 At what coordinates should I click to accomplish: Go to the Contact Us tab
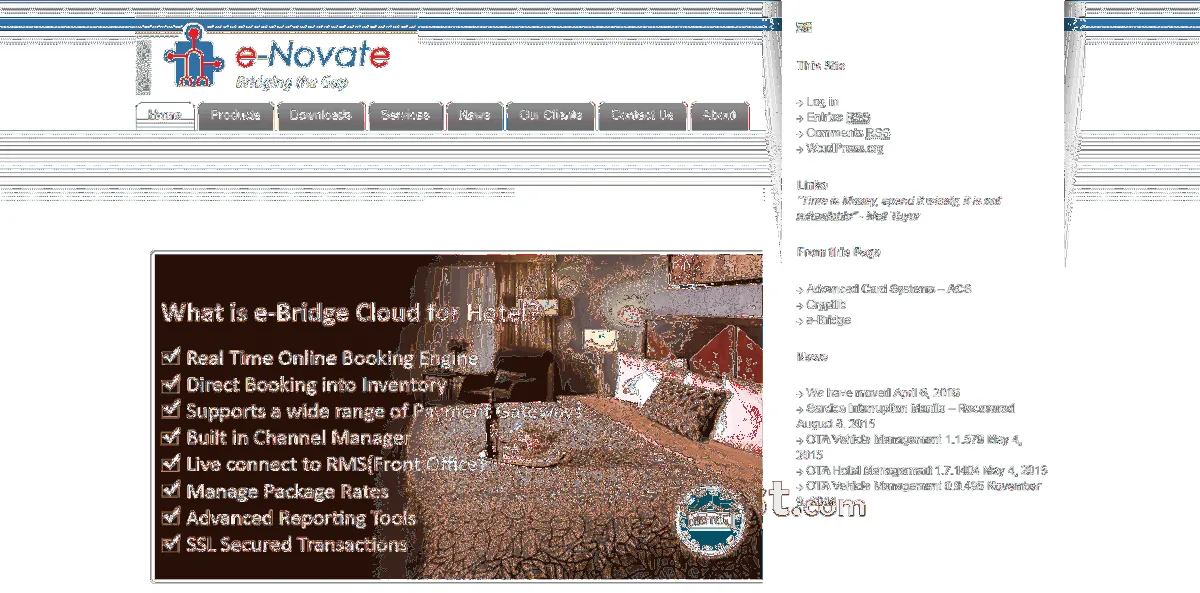tap(642, 115)
